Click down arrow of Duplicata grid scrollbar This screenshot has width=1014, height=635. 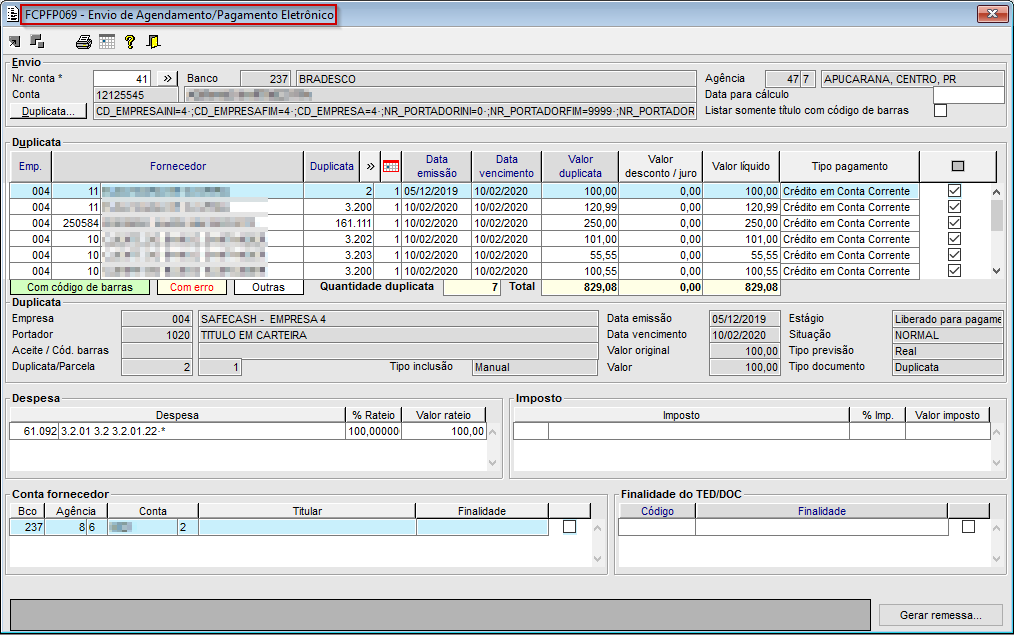997,272
